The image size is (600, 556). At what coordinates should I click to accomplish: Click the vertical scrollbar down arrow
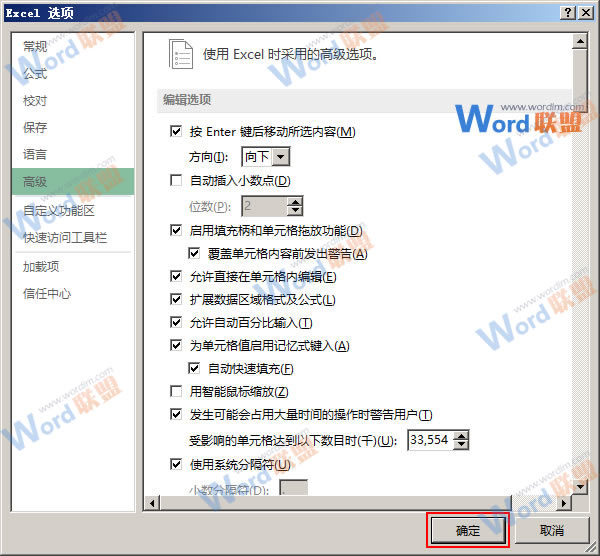pos(580,487)
